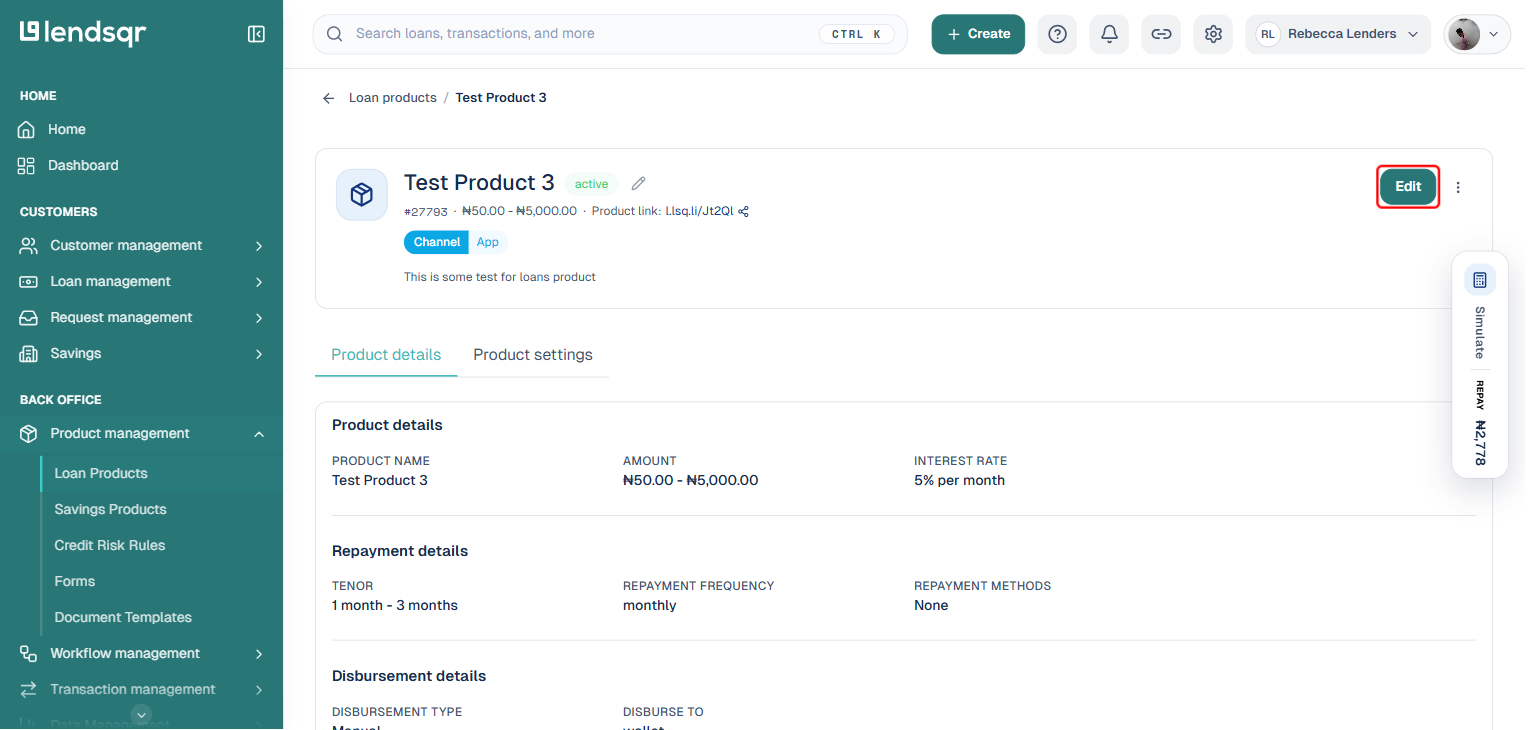Open Rebecca Lenders account dropdown

point(1338,34)
